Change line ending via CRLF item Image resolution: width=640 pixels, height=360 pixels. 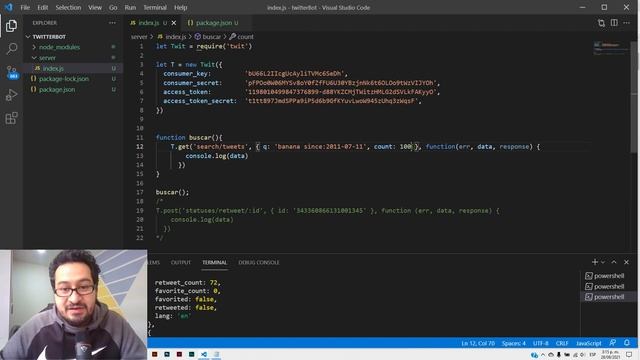tap(562, 343)
